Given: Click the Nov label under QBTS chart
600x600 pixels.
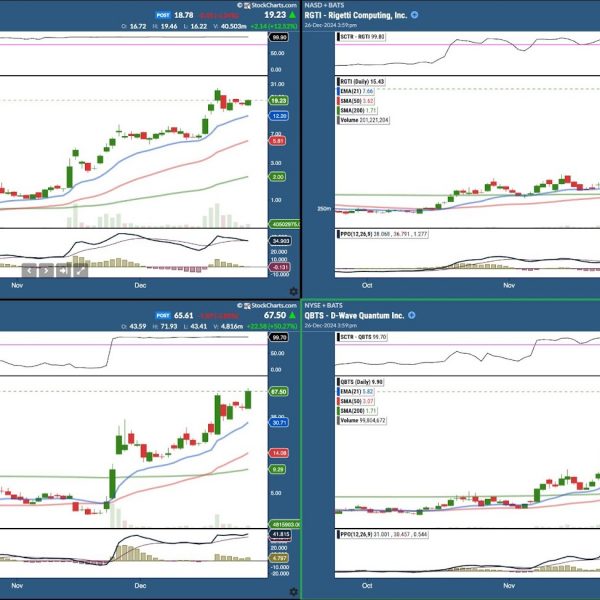Looking at the screenshot, I should click(509, 585).
